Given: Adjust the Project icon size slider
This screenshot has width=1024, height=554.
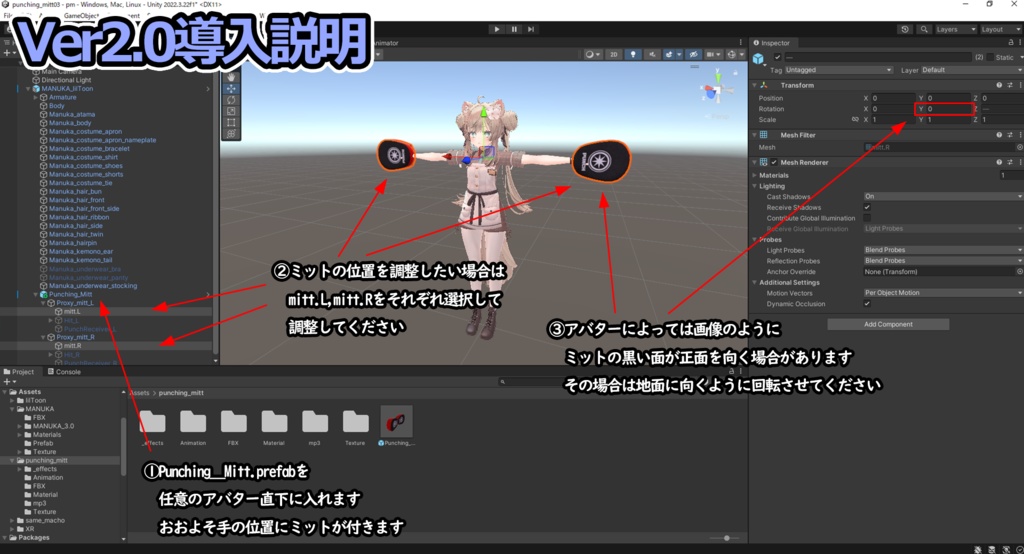Looking at the screenshot, I should [726, 538].
